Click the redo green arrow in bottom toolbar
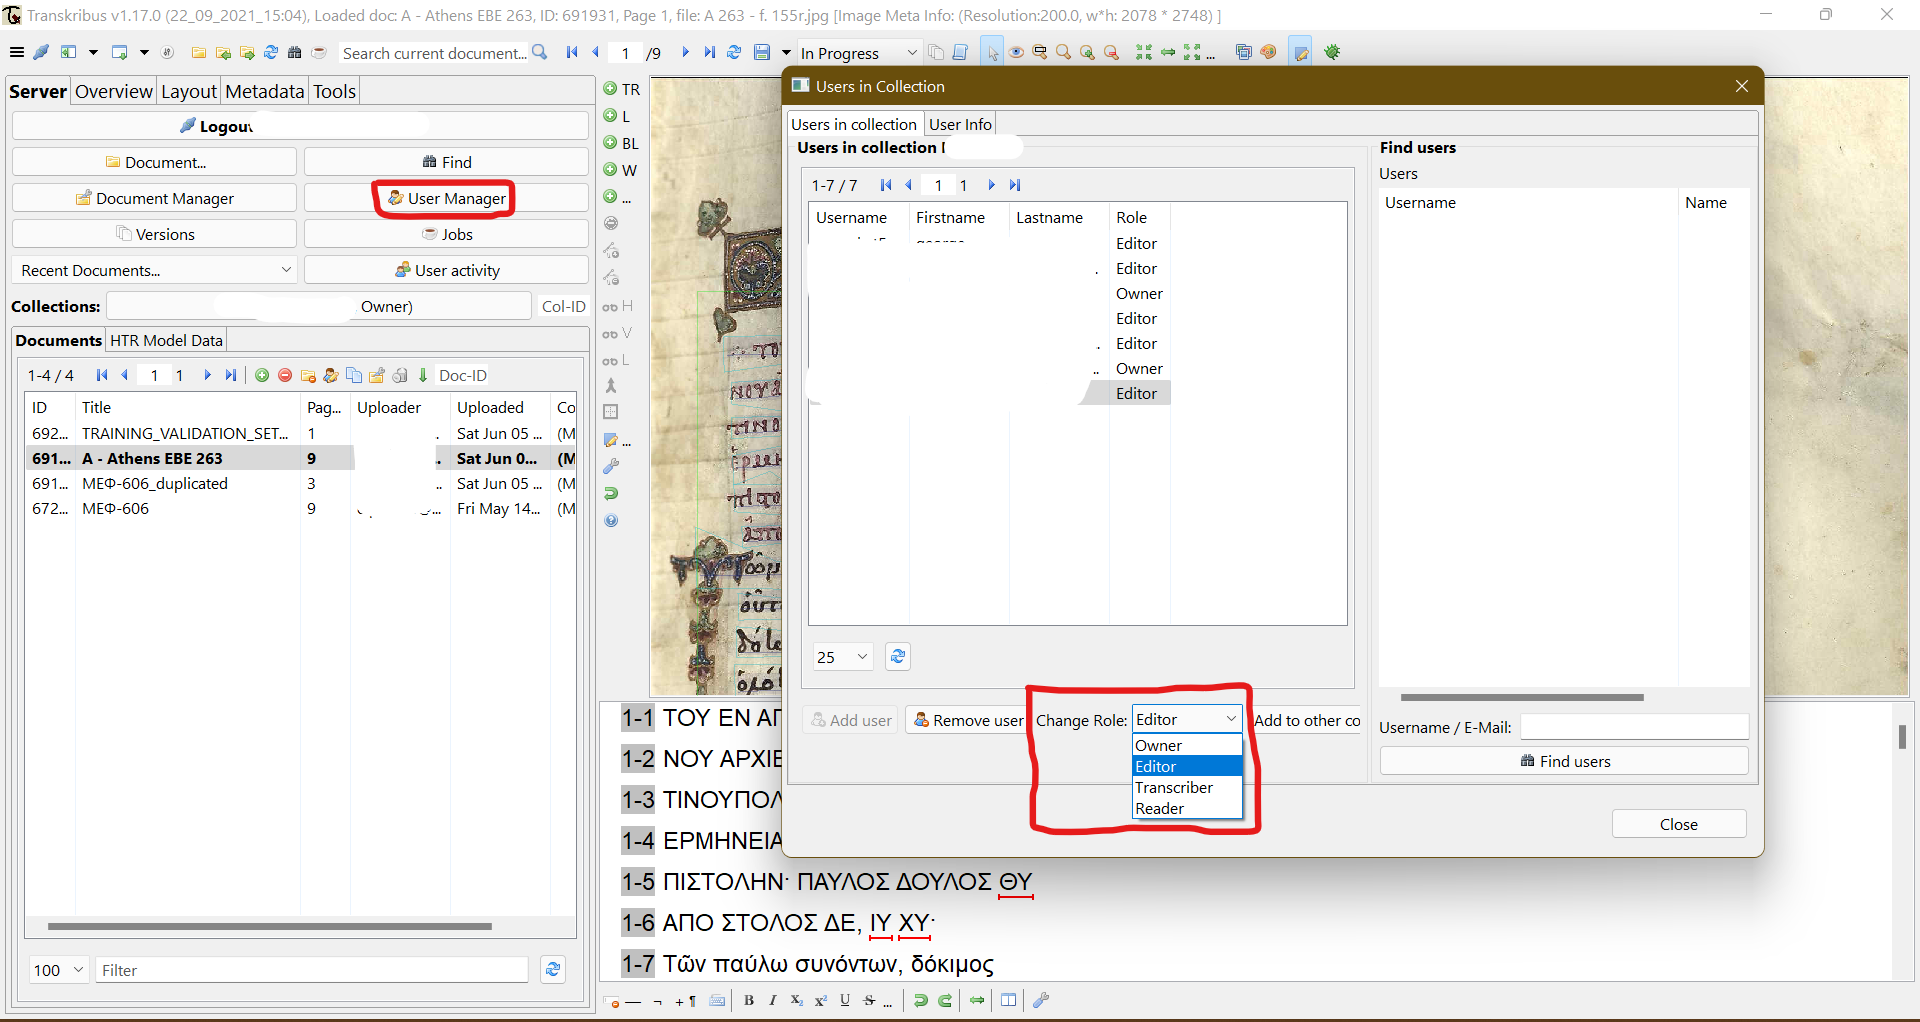The height and width of the screenshot is (1022, 1920). [945, 1000]
